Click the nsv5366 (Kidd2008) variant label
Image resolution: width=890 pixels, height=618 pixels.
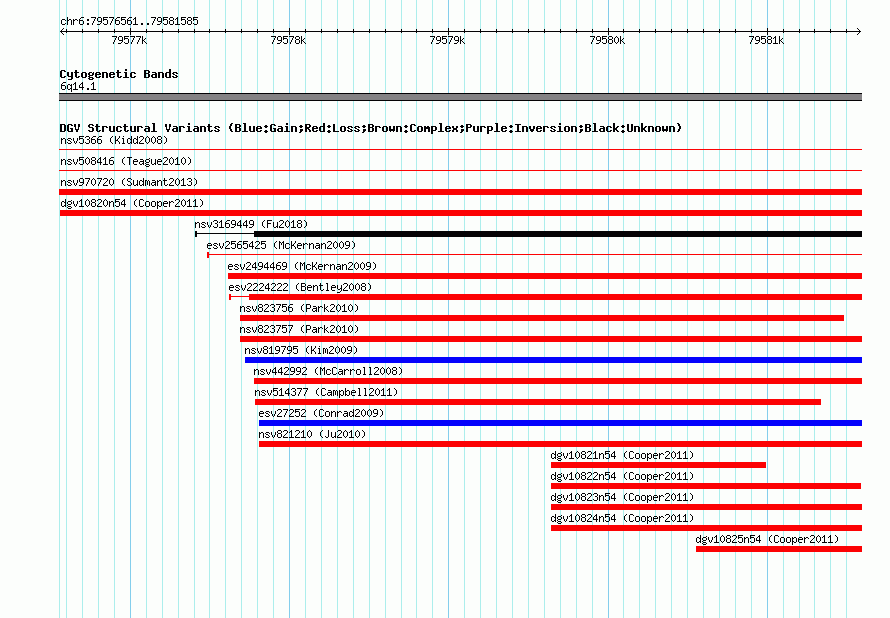[x=114, y=140]
